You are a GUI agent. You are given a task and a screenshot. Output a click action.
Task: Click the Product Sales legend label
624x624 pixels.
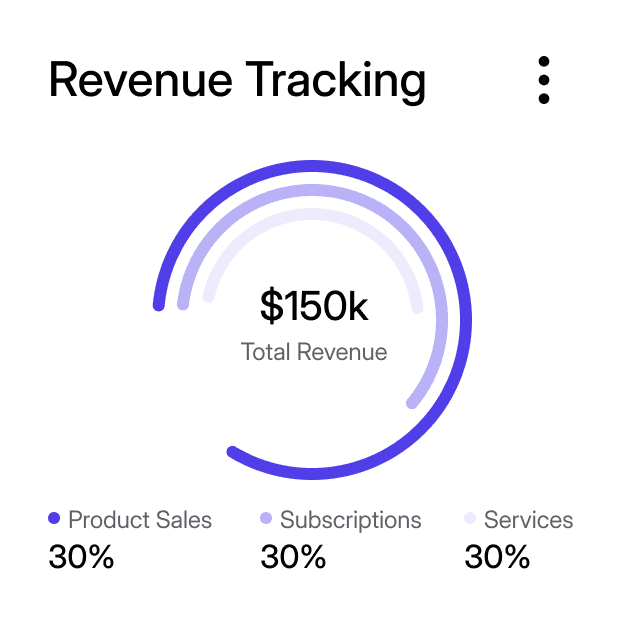pos(140,519)
